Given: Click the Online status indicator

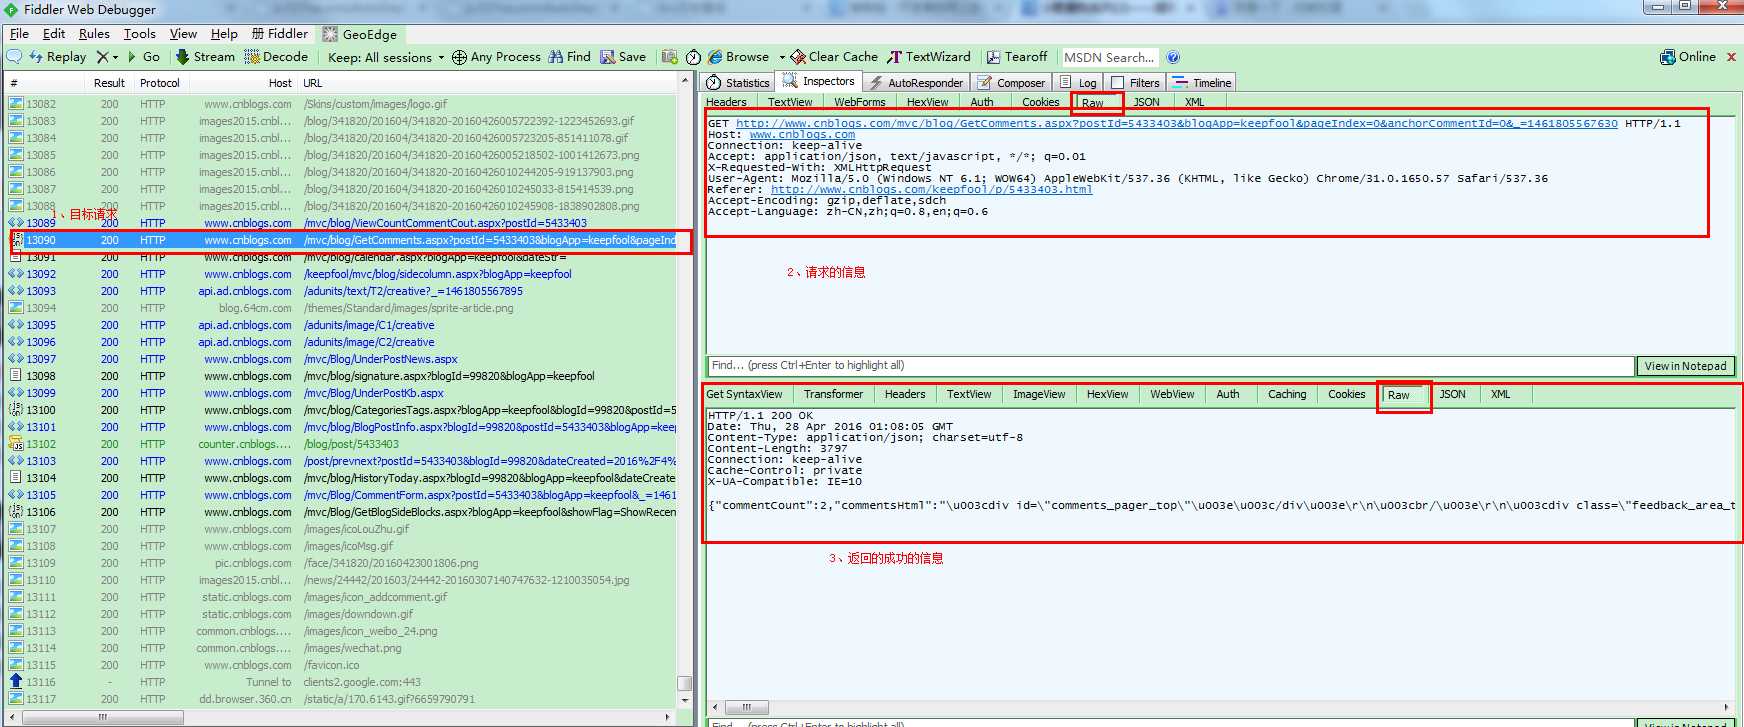Looking at the screenshot, I should 1688,57.
